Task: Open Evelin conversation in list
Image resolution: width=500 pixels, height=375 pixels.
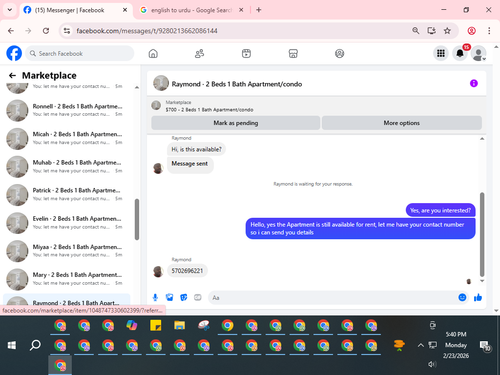Action: point(68,223)
